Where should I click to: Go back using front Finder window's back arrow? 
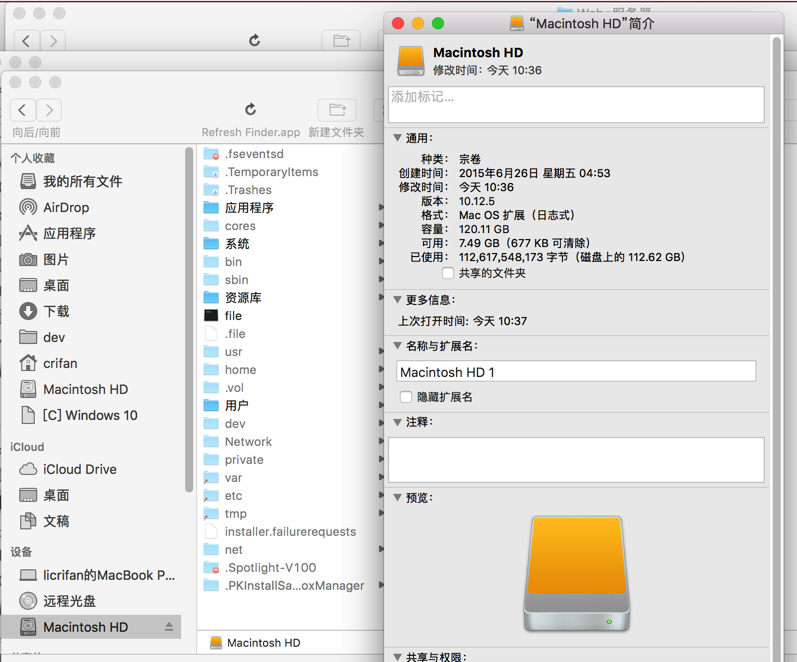pyautogui.click(x=22, y=110)
